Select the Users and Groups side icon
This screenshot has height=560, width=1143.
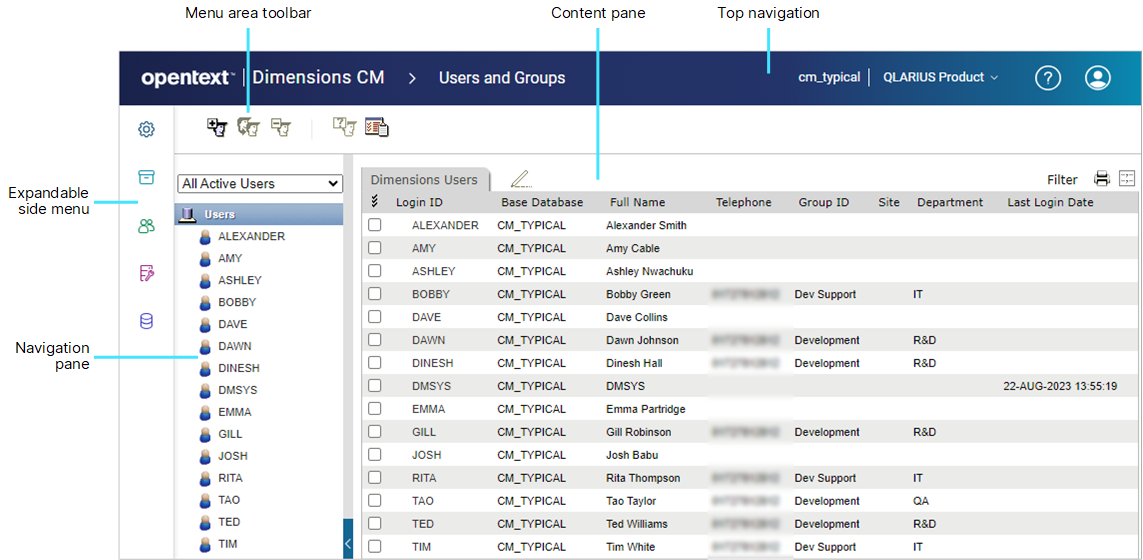coord(146,226)
